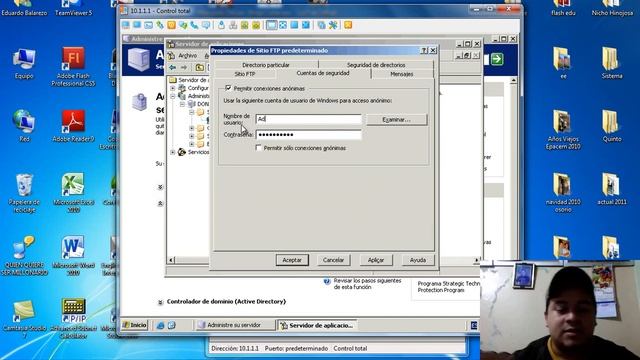Click the dialog's question mark help button
This screenshot has height=360, width=640.
424,50
